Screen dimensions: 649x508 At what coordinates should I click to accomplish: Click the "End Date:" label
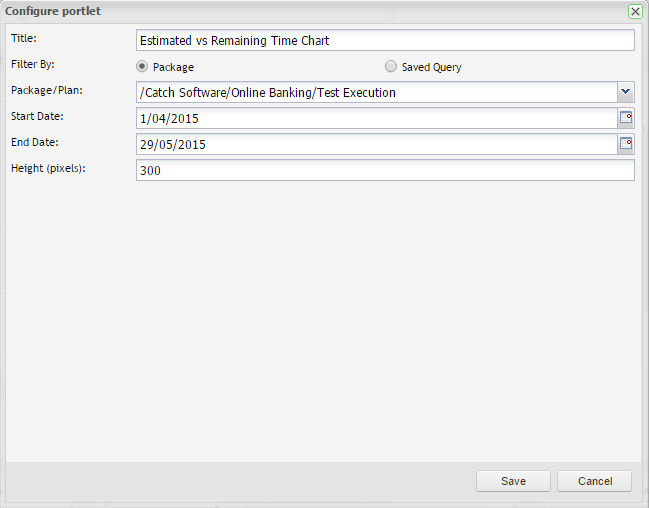(35, 142)
